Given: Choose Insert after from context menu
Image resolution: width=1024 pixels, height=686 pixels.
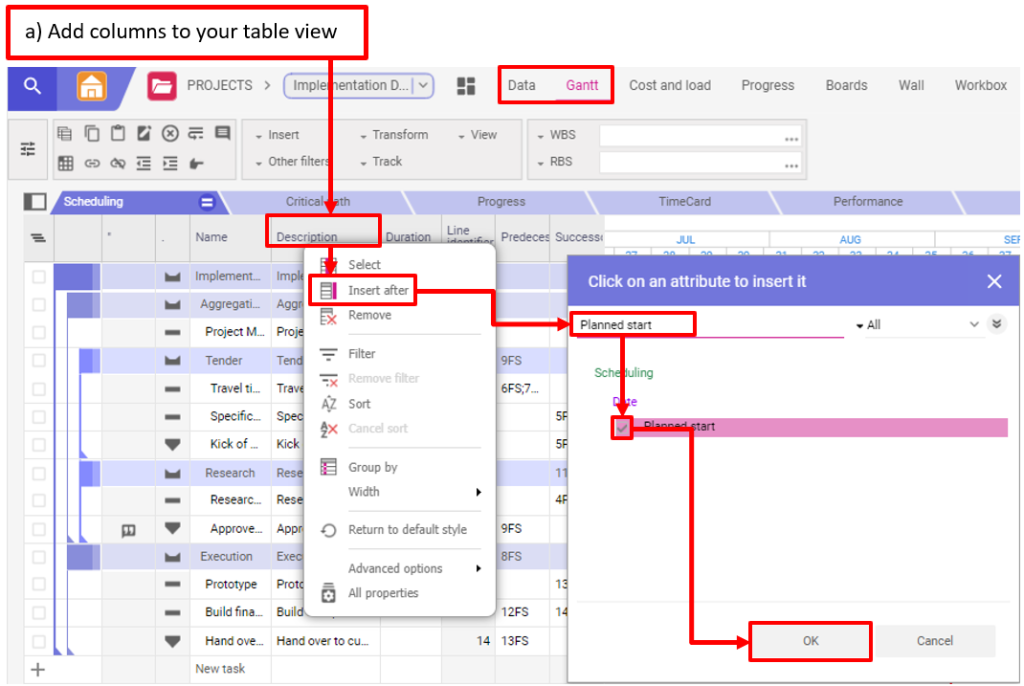Looking at the screenshot, I should tap(377, 290).
